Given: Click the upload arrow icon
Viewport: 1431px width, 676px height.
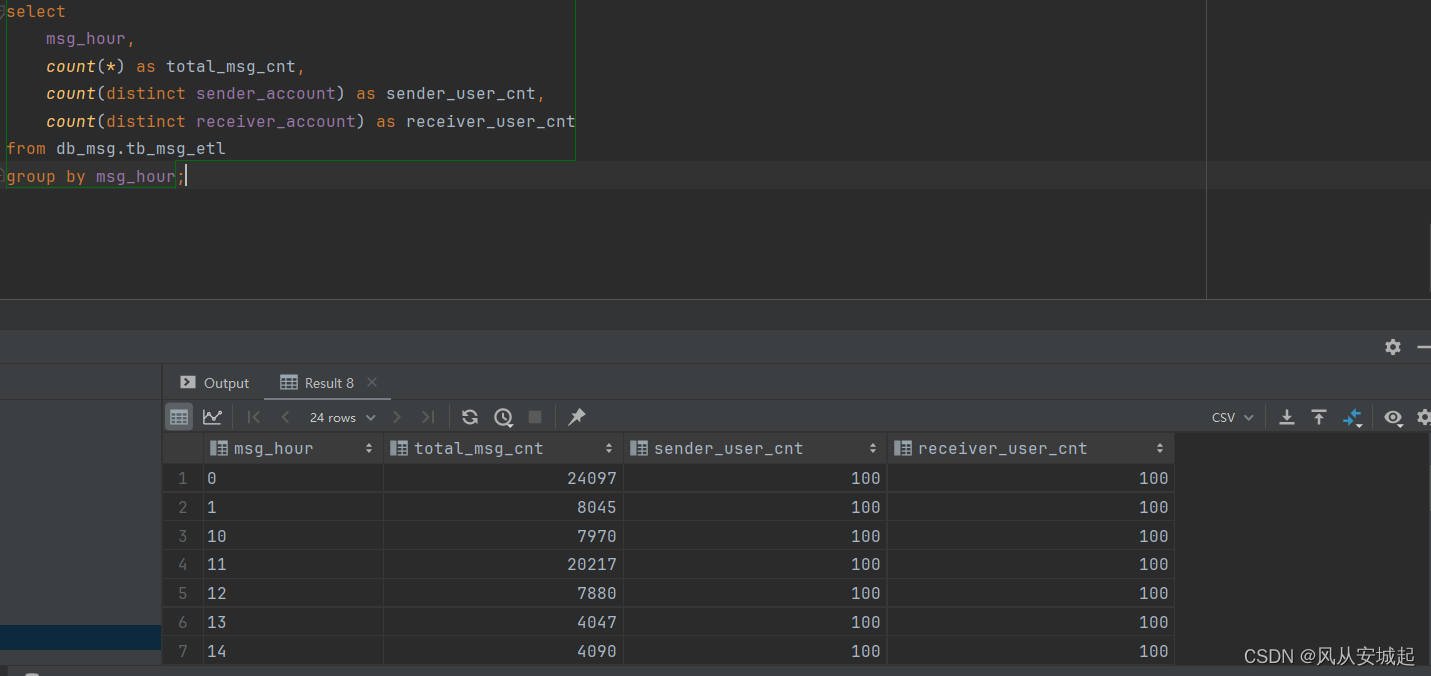Looking at the screenshot, I should pos(1319,417).
